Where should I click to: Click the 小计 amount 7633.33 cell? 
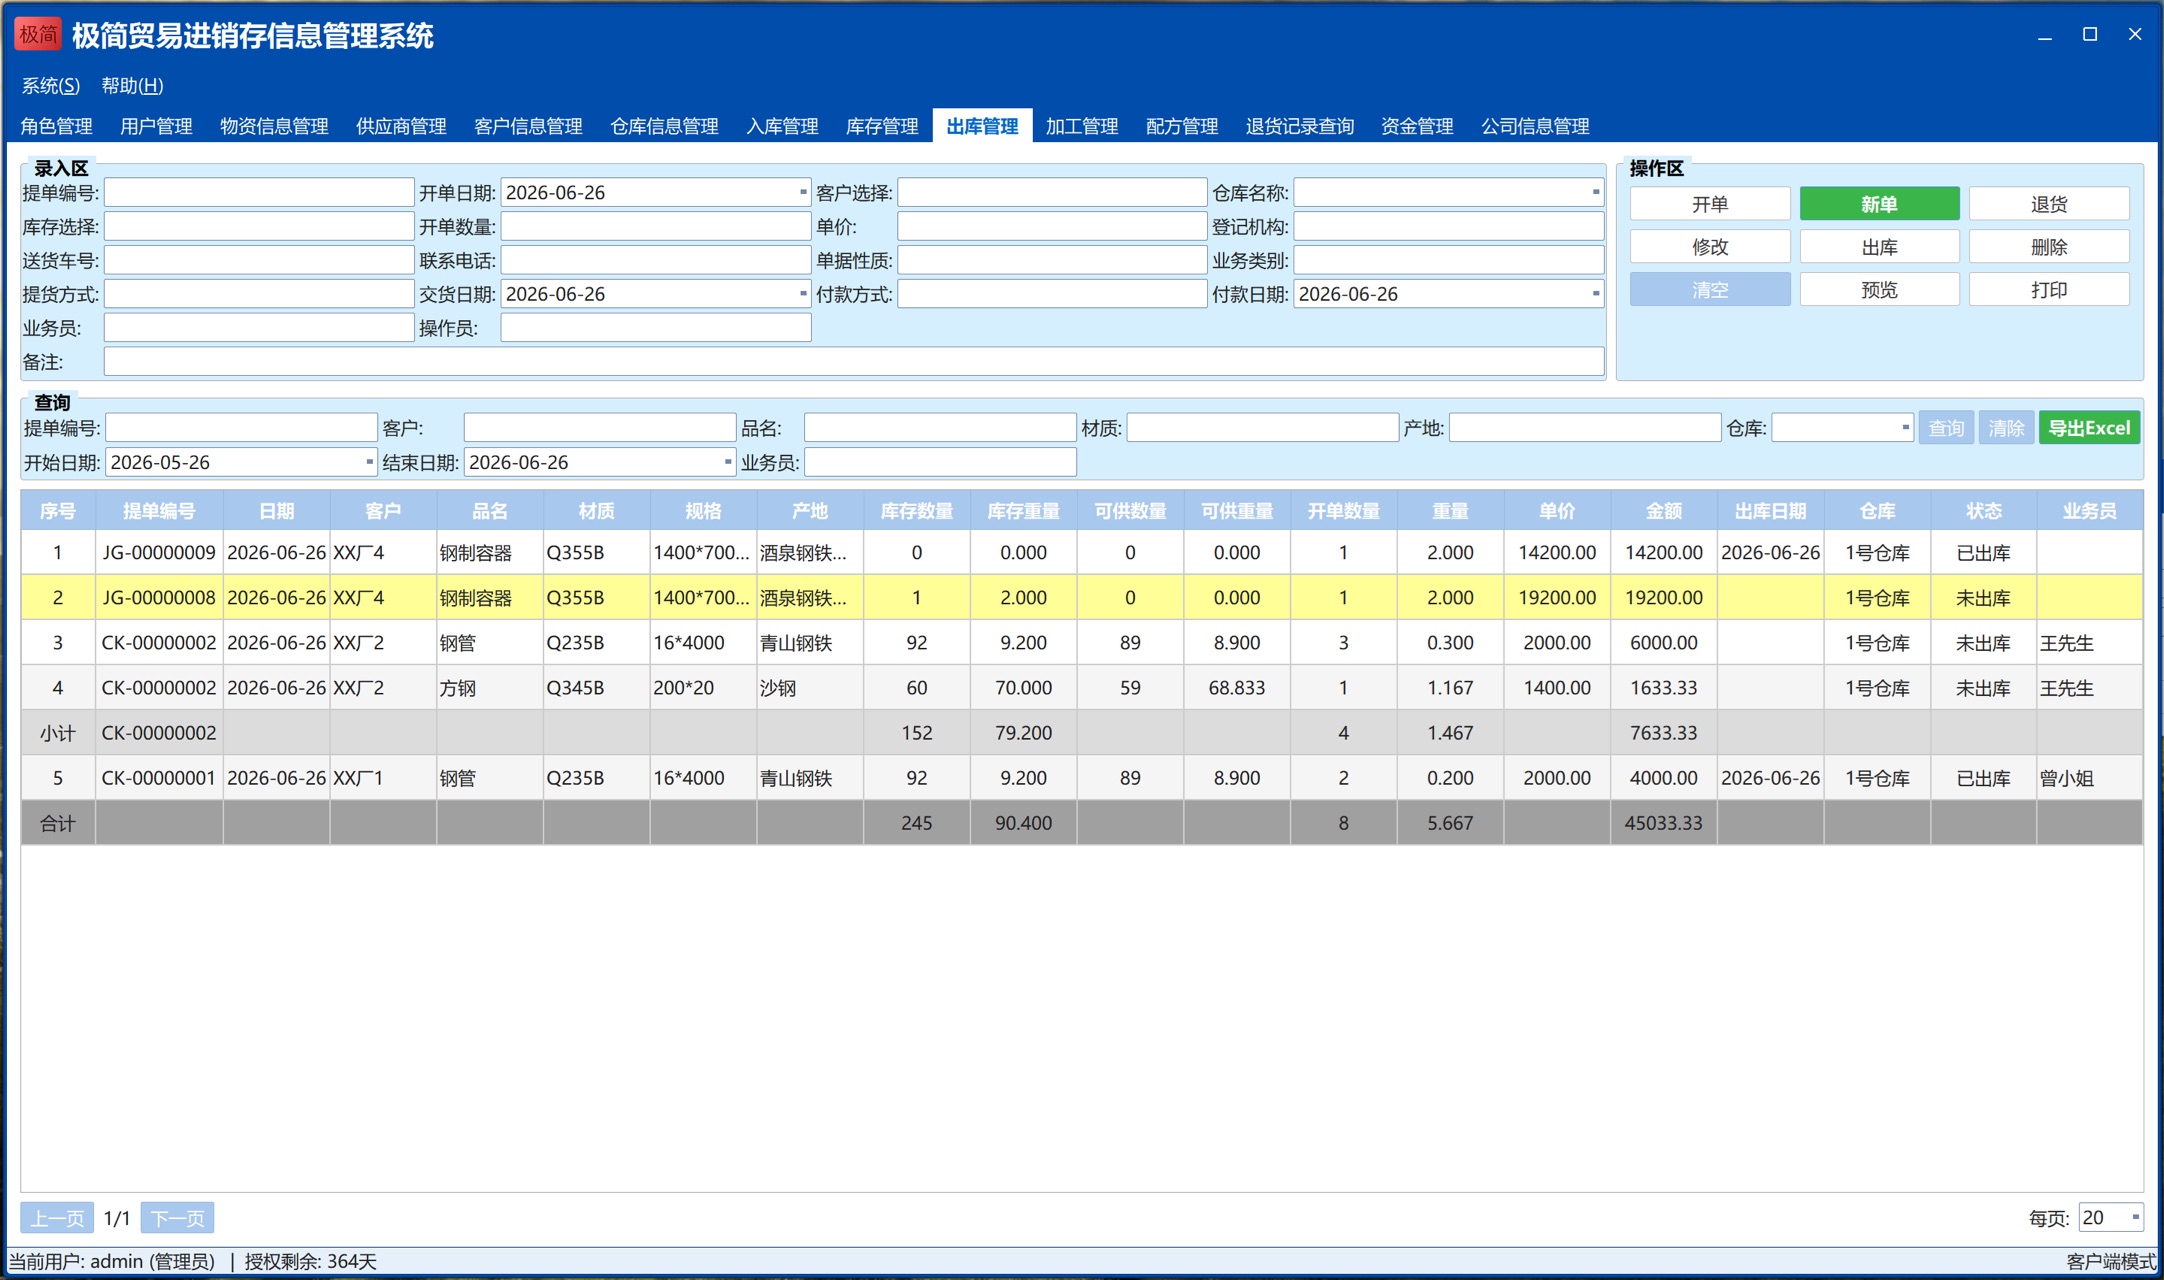coord(1664,733)
